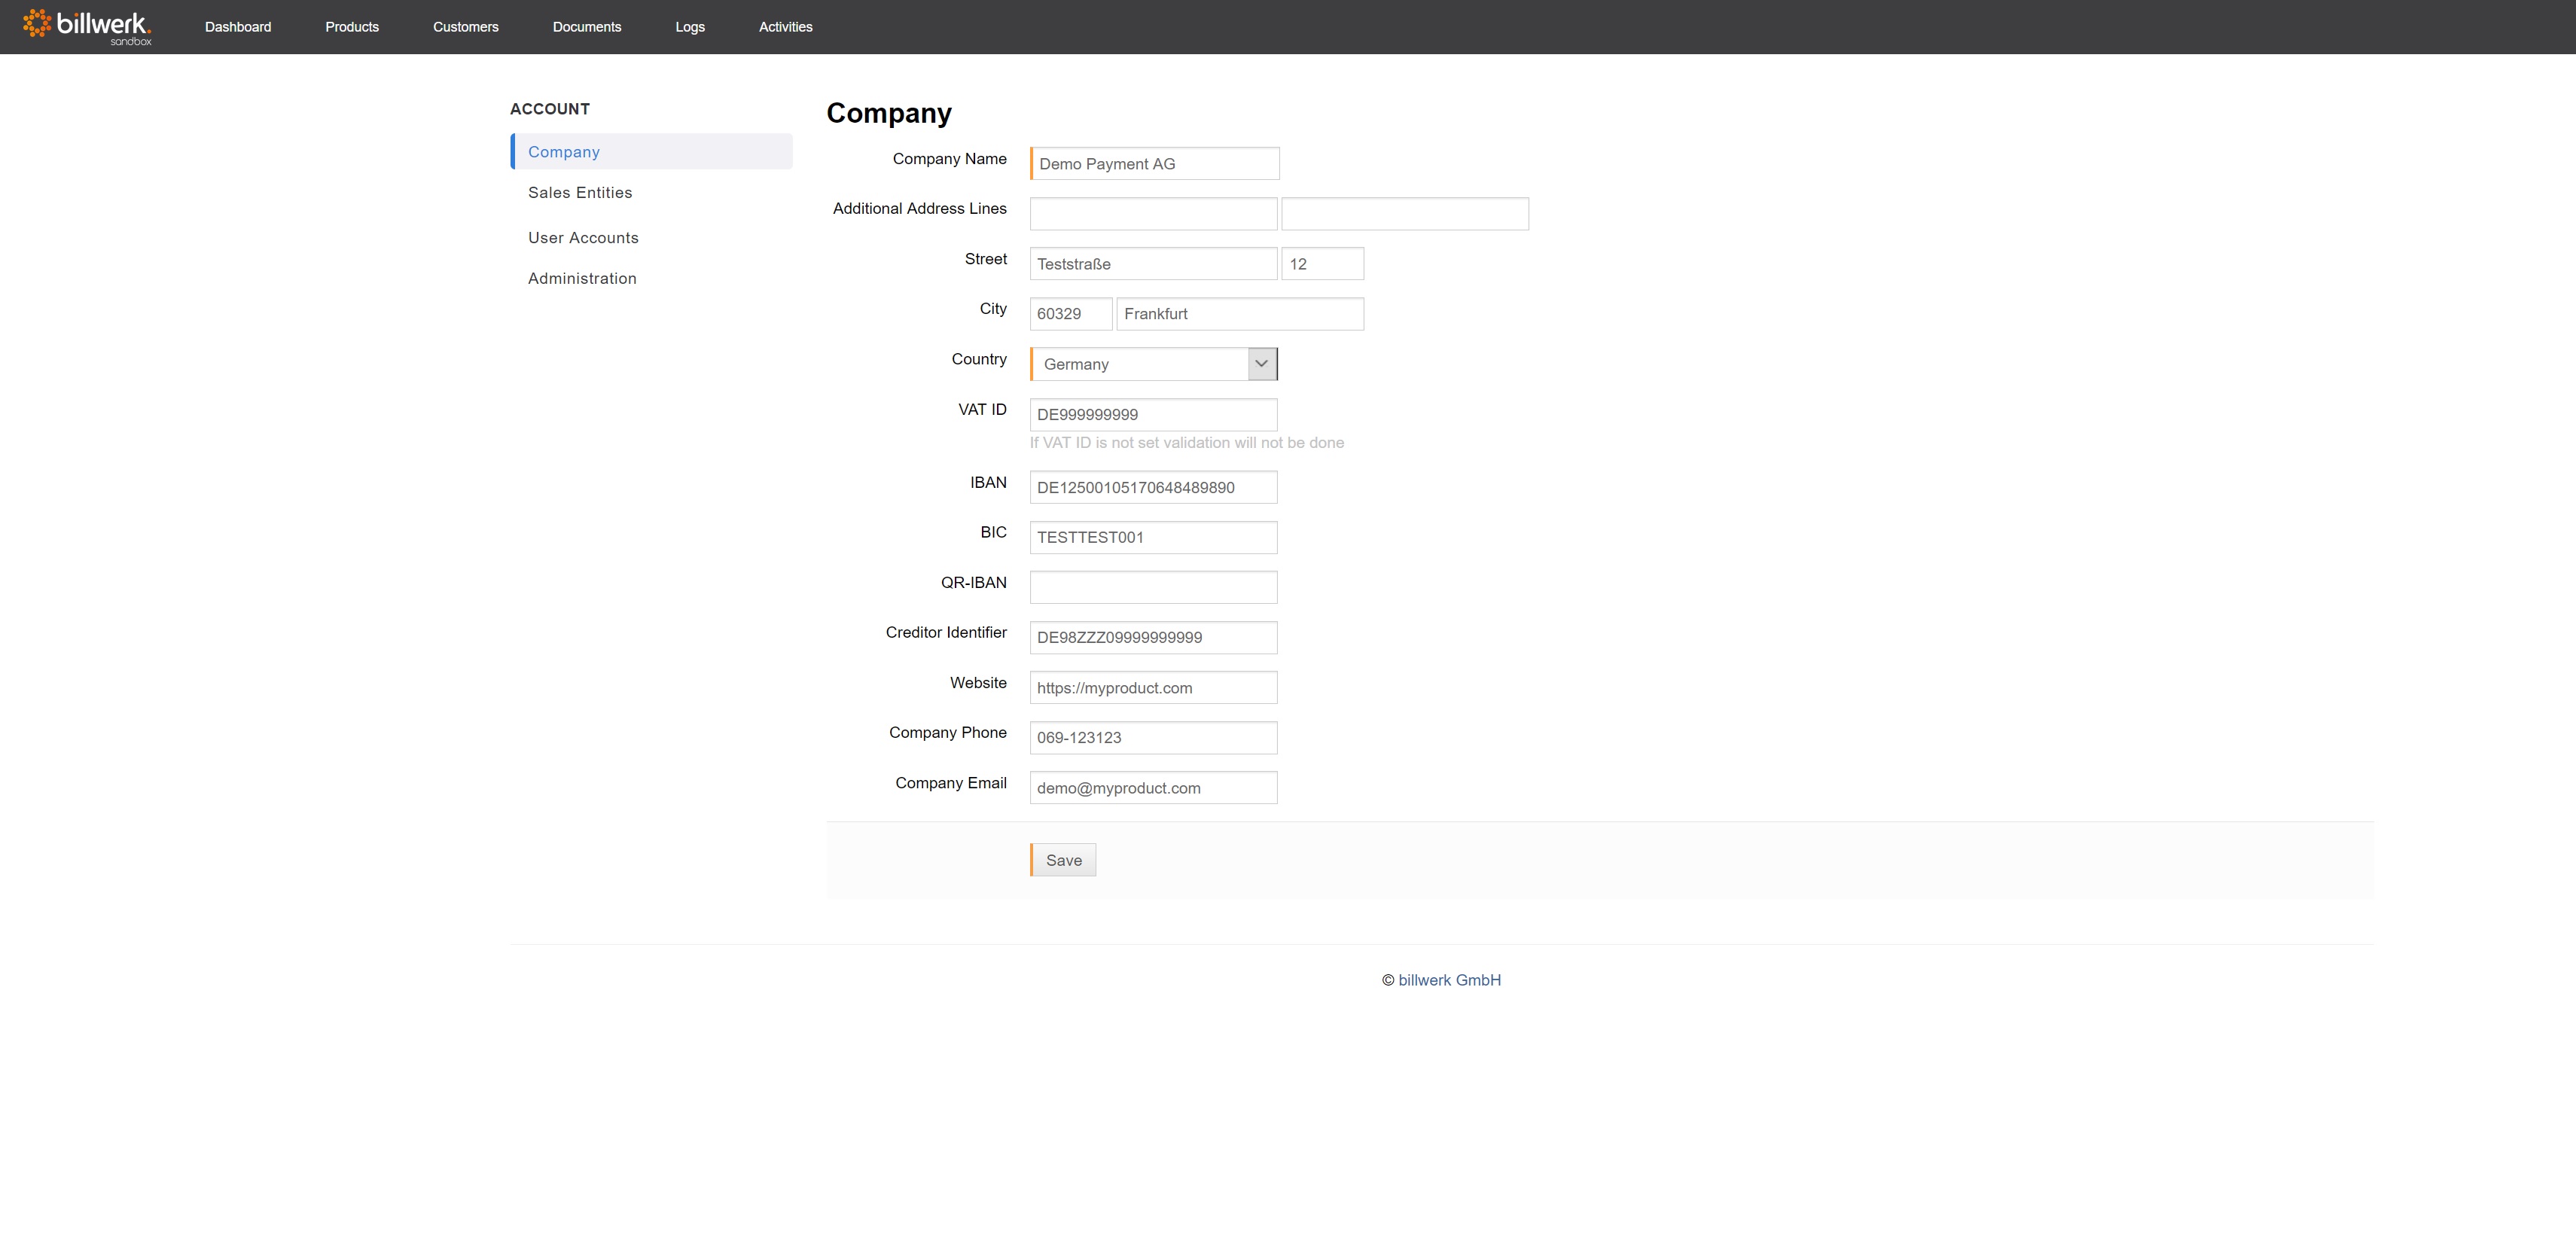
Task: Click the Street label
Action: click(x=986, y=259)
